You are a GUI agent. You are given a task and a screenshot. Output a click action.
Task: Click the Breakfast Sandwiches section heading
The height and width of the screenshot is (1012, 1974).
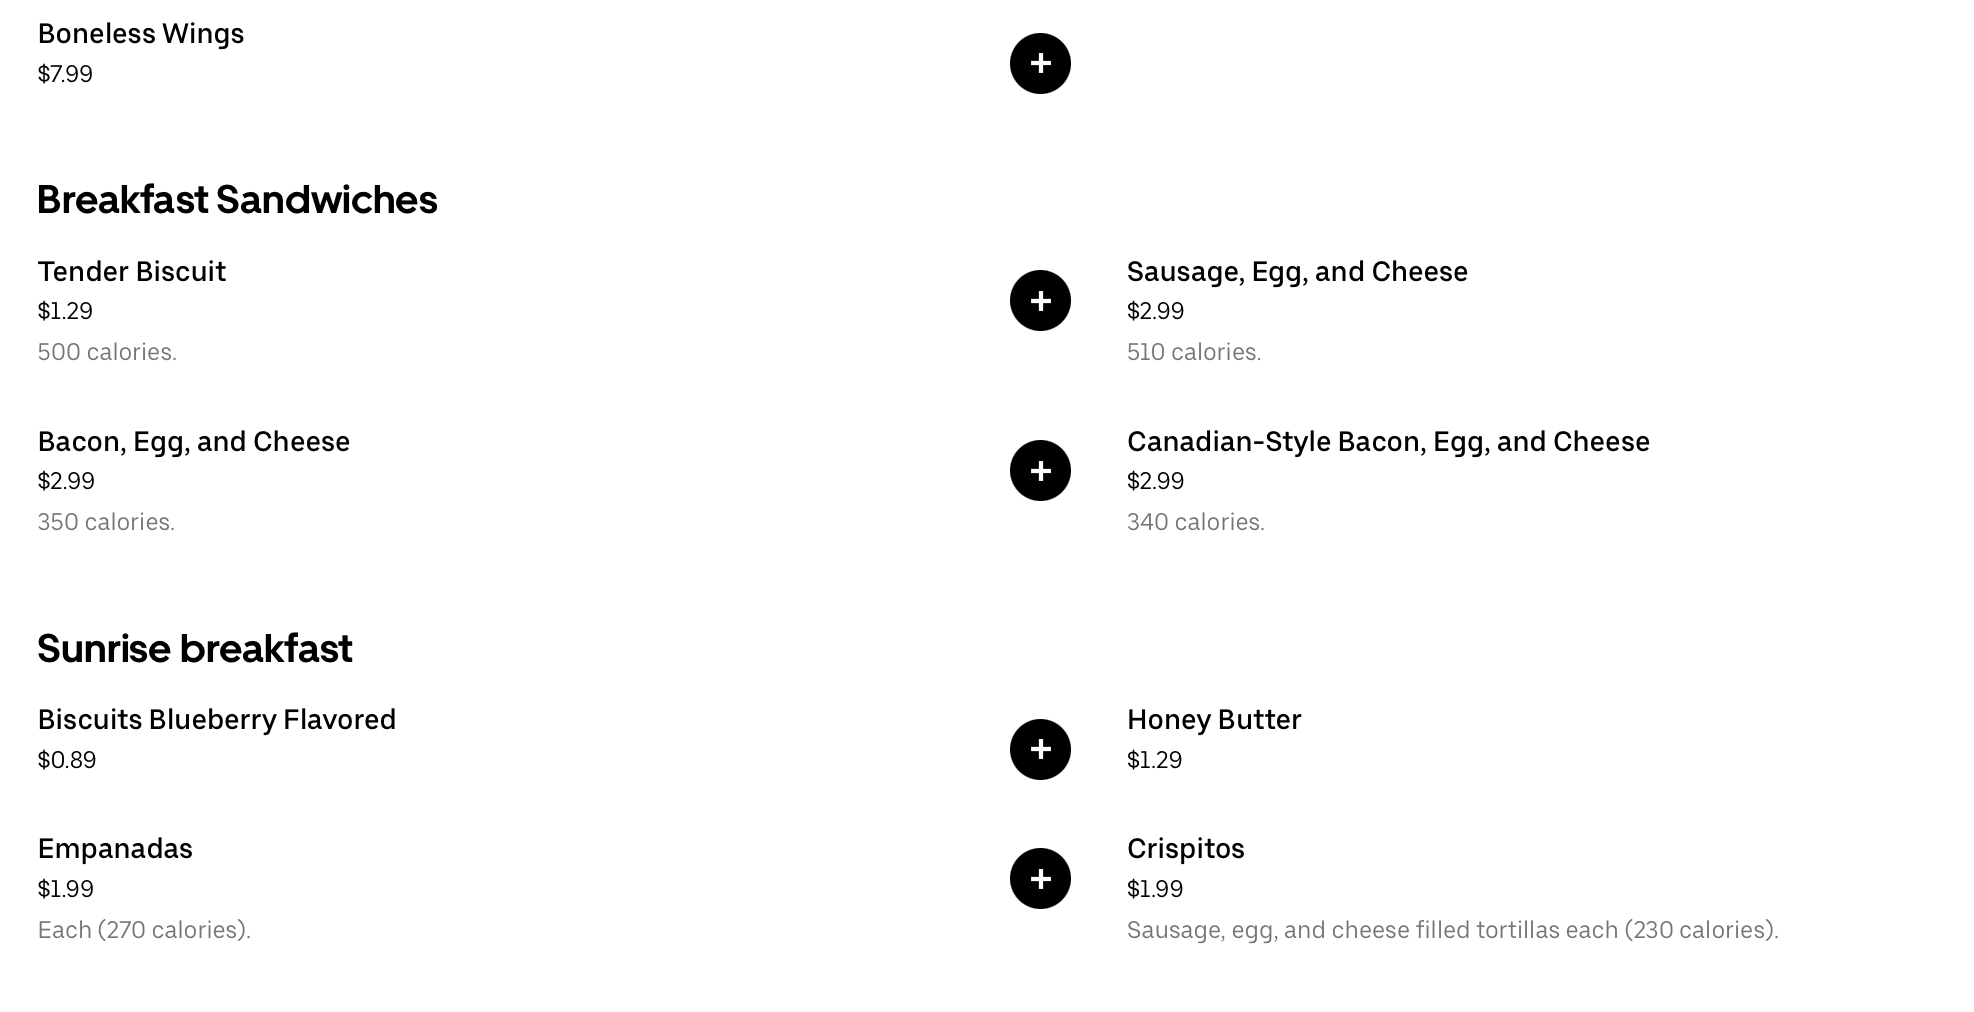[237, 200]
